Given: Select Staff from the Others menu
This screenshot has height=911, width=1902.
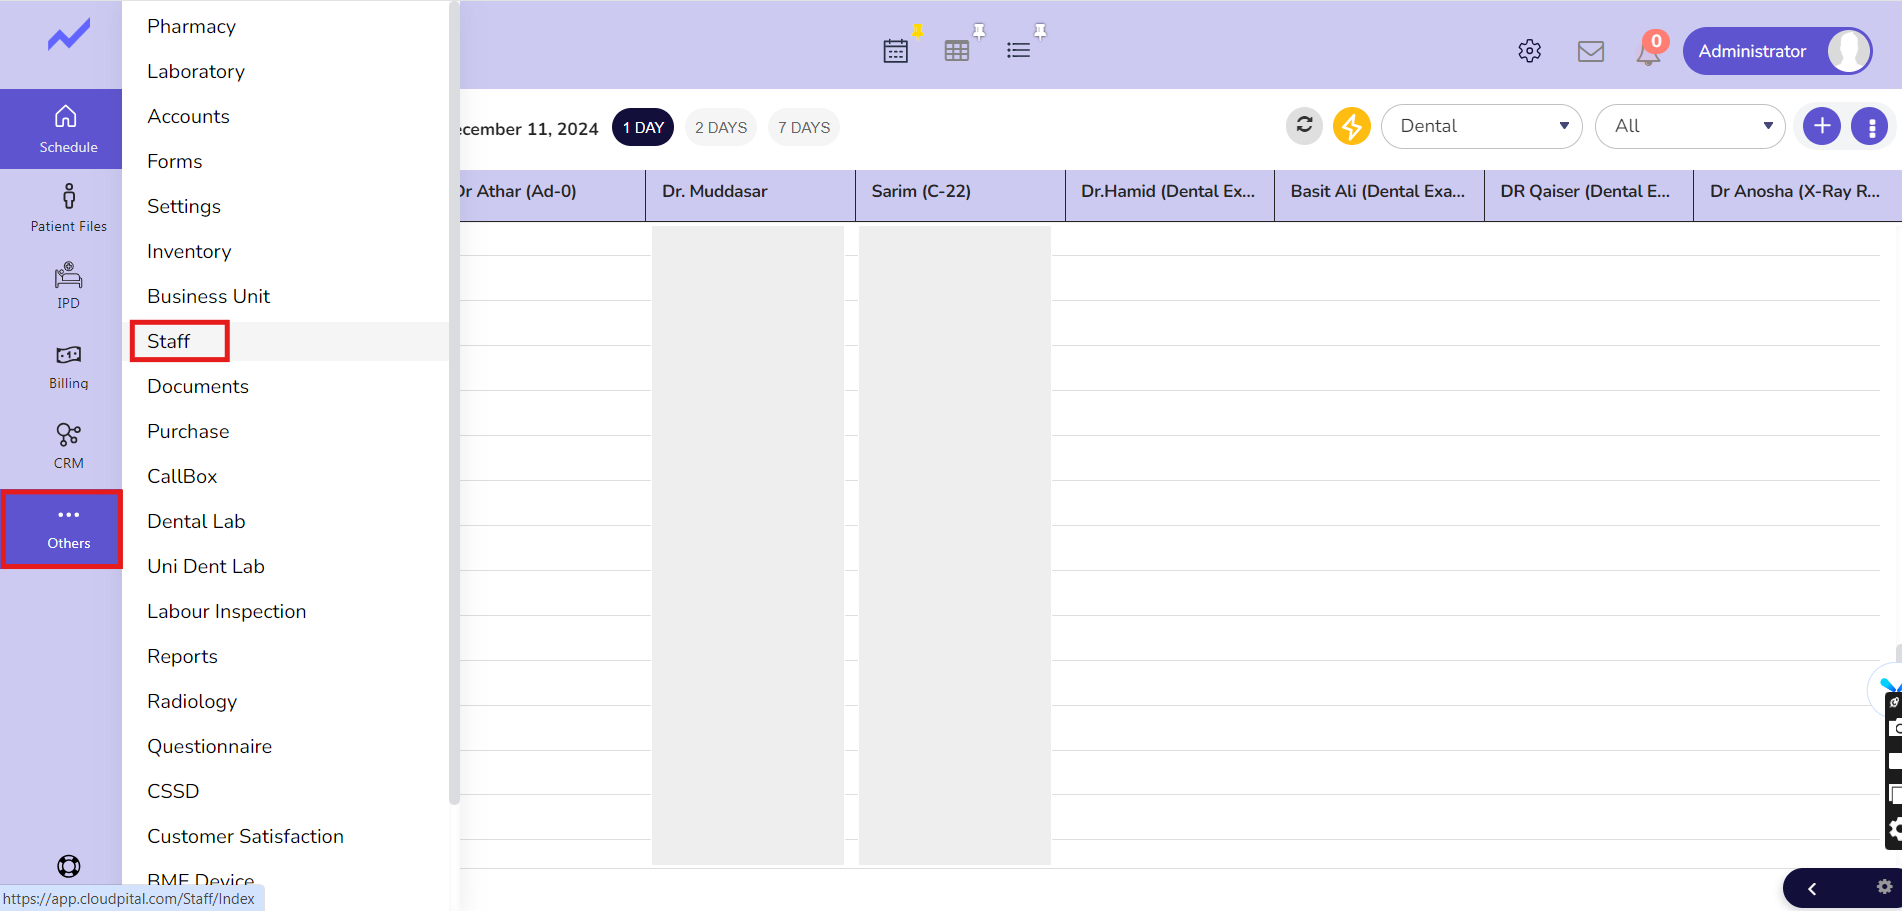Looking at the screenshot, I should (169, 341).
